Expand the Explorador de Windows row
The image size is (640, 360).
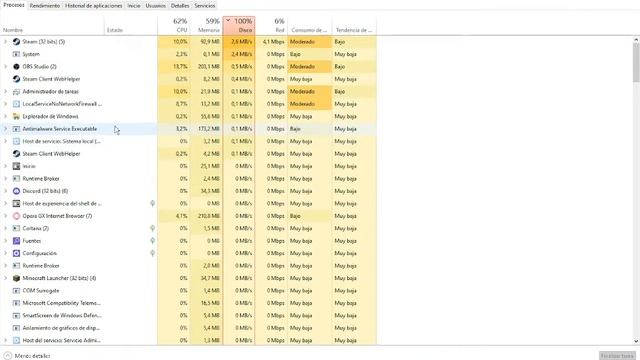[5, 116]
